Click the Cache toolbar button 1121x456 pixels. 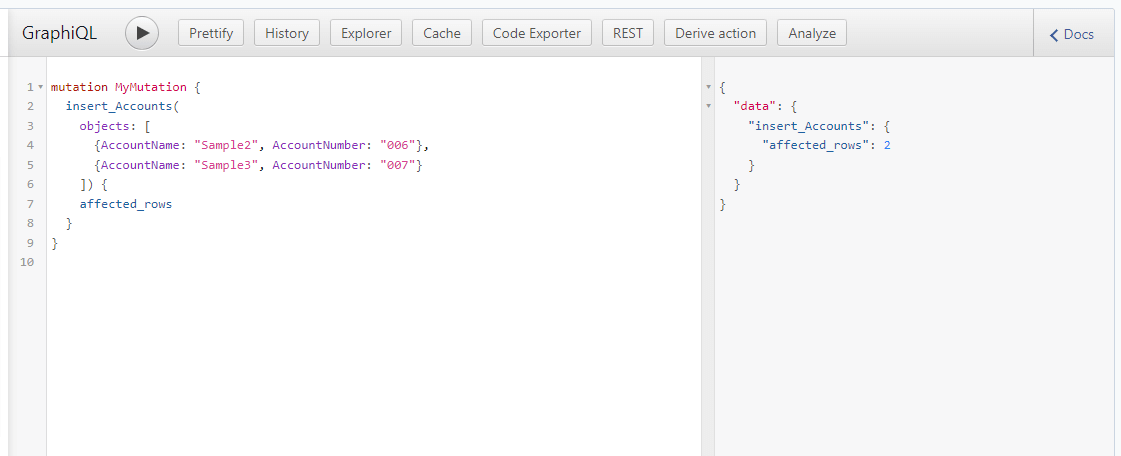pyautogui.click(x=442, y=33)
